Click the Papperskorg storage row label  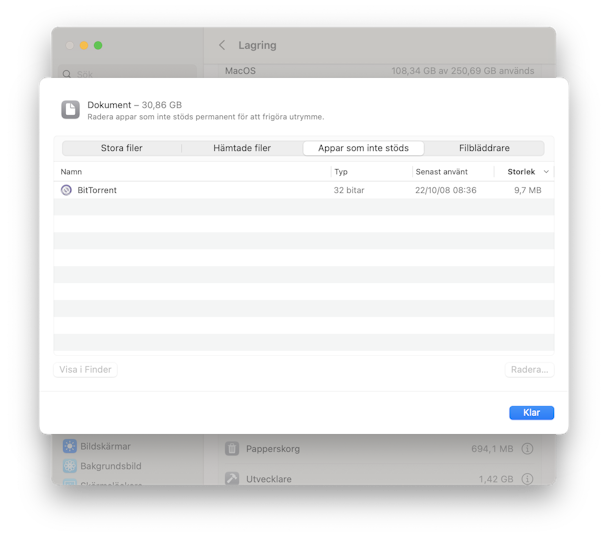[273, 449]
